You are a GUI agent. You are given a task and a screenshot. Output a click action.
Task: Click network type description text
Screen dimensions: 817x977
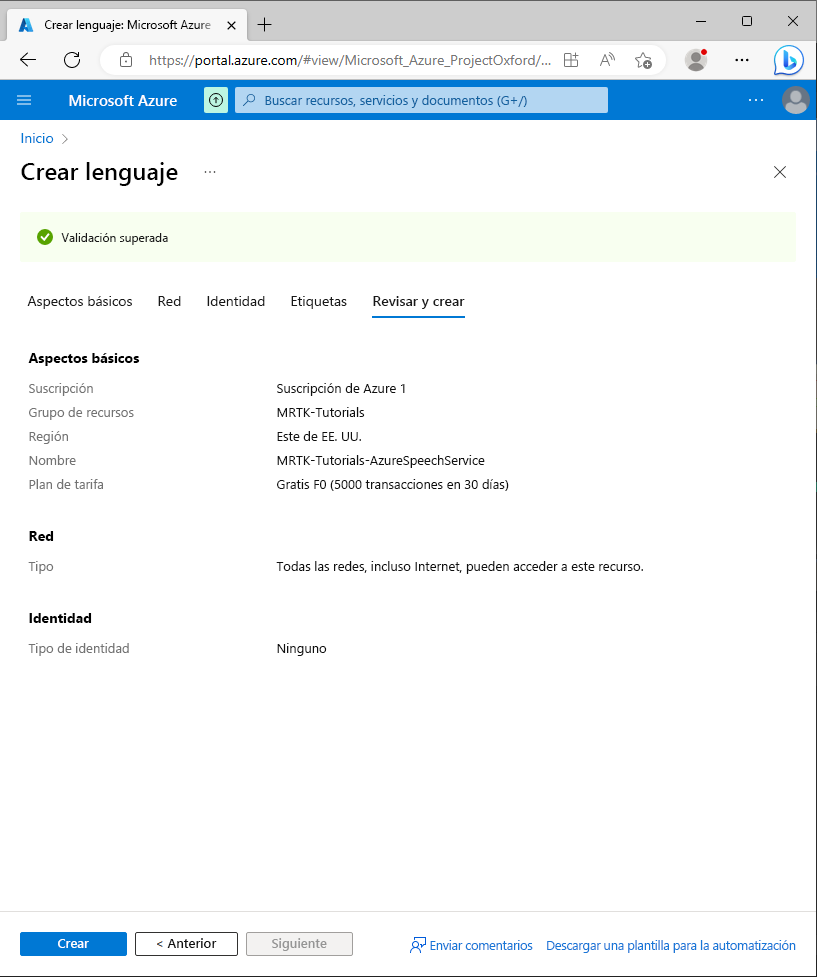point(460,567)
